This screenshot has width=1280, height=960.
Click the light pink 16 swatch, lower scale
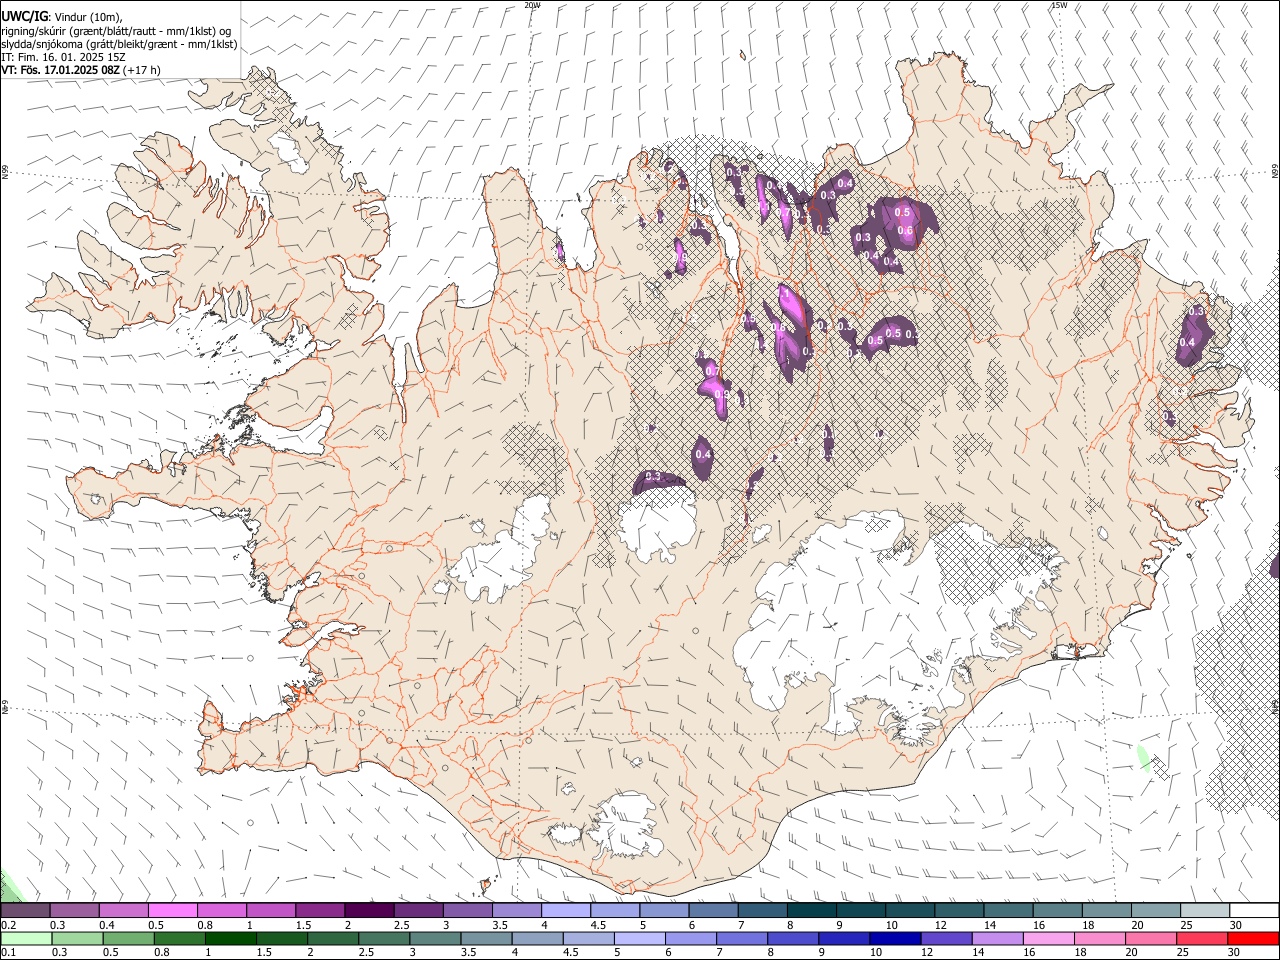point(1049,938)
